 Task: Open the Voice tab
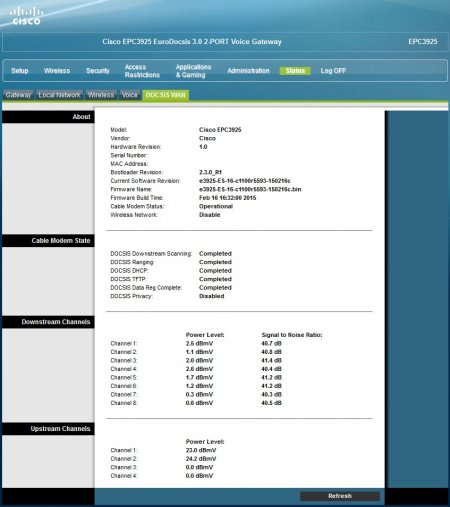130,95
